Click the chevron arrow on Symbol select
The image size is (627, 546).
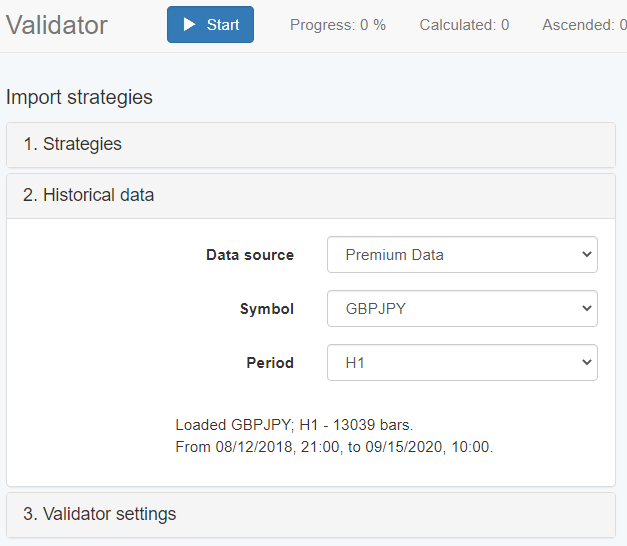586,309
